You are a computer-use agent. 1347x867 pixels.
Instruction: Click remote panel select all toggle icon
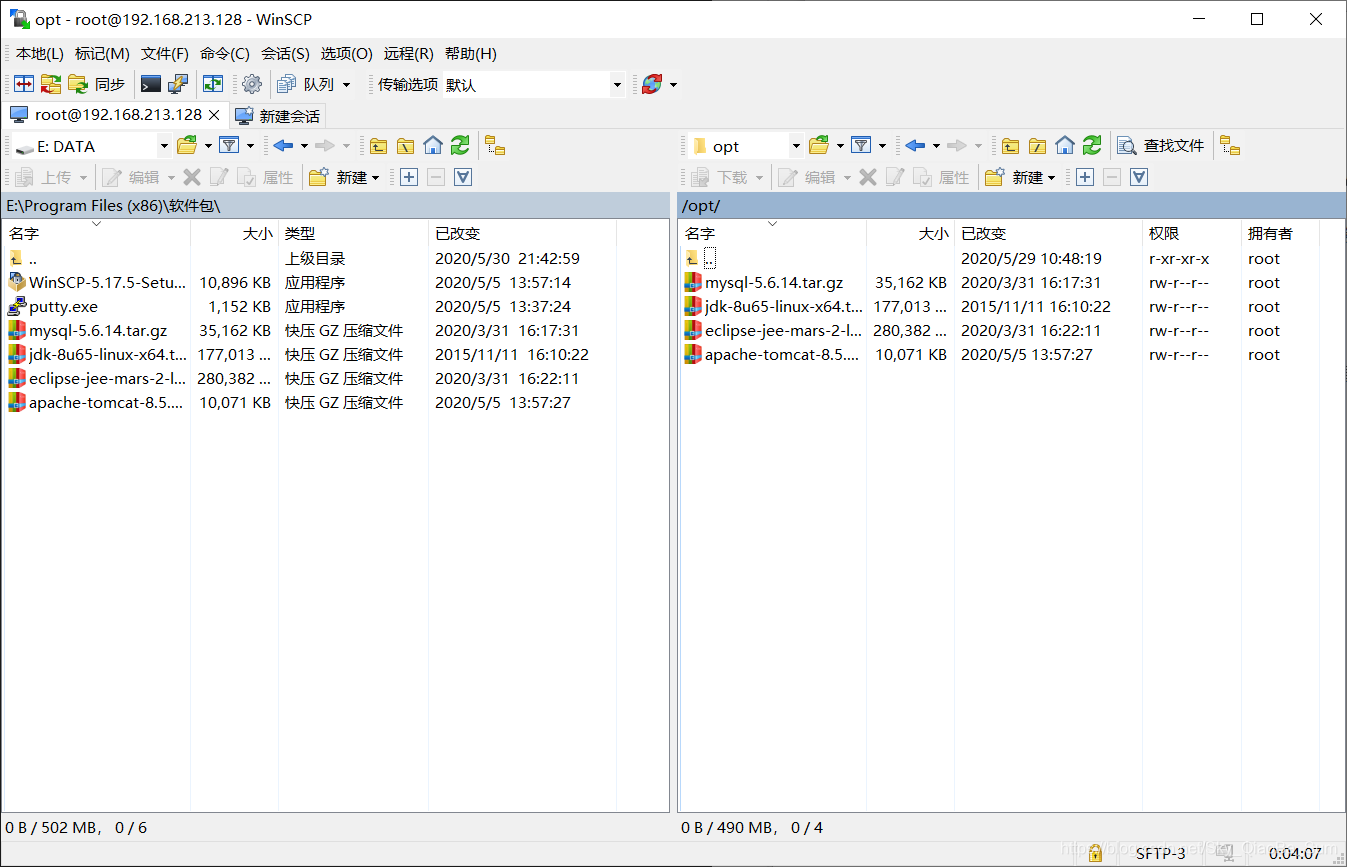point(1139,177)
